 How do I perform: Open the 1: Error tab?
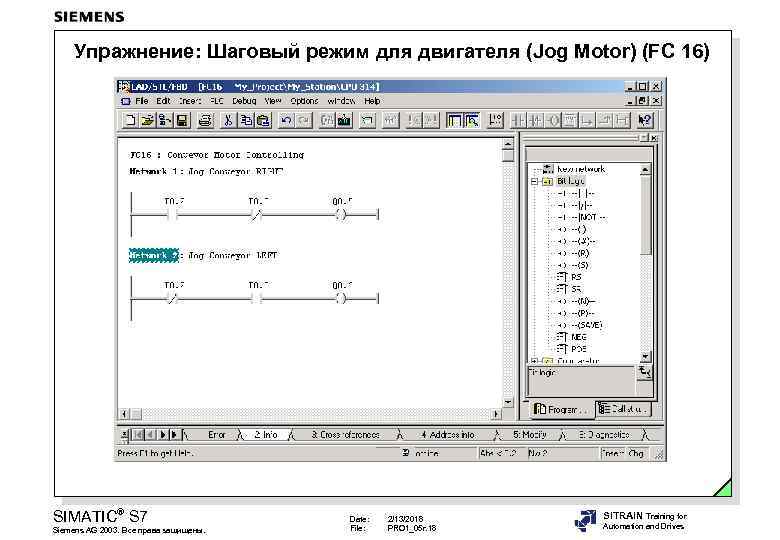tap(214, 435)
